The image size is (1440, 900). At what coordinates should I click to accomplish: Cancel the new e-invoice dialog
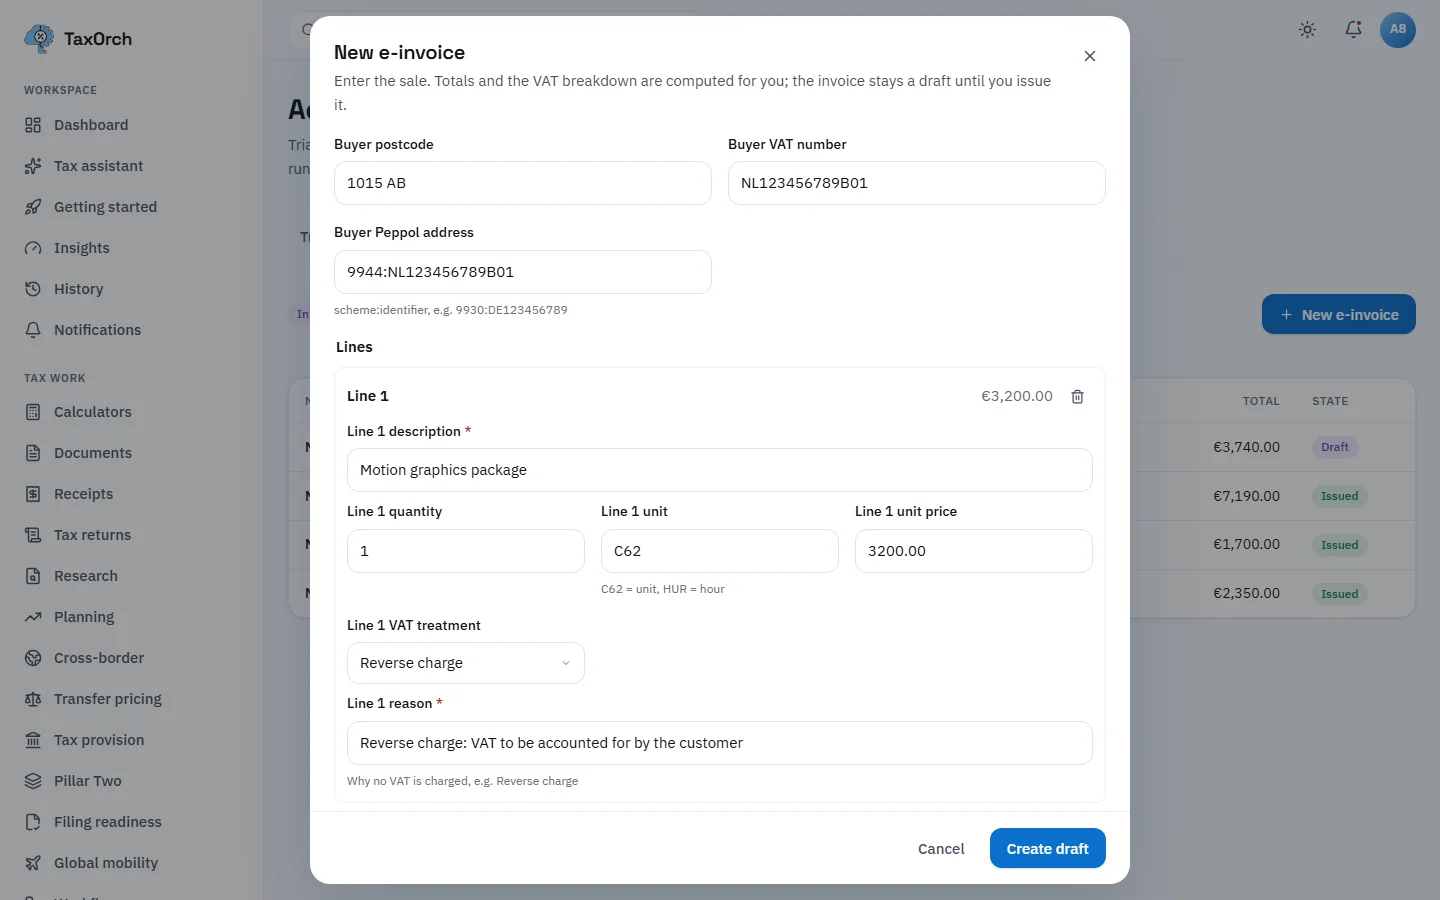(941, 848)
